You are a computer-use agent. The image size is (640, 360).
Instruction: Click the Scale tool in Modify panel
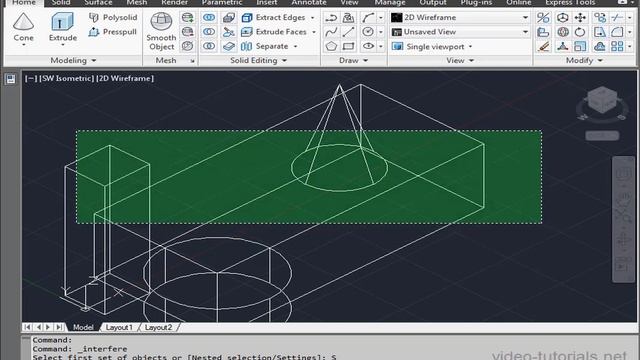[580, 46]
